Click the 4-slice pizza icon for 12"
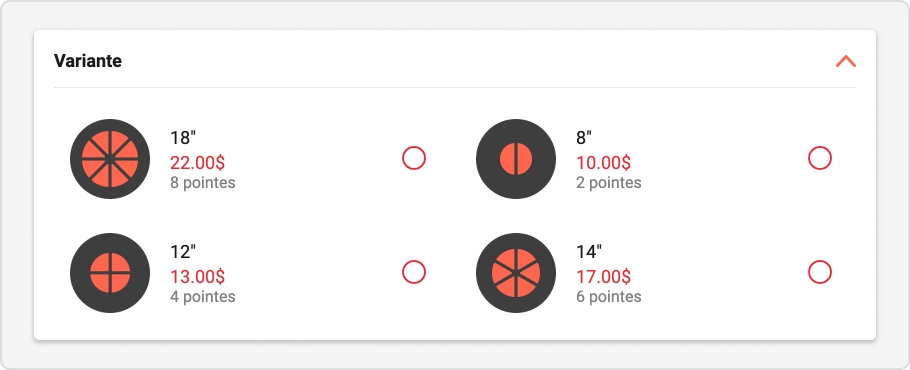The height and width of the screenshot is (370, 910). [x=110, y=273]
